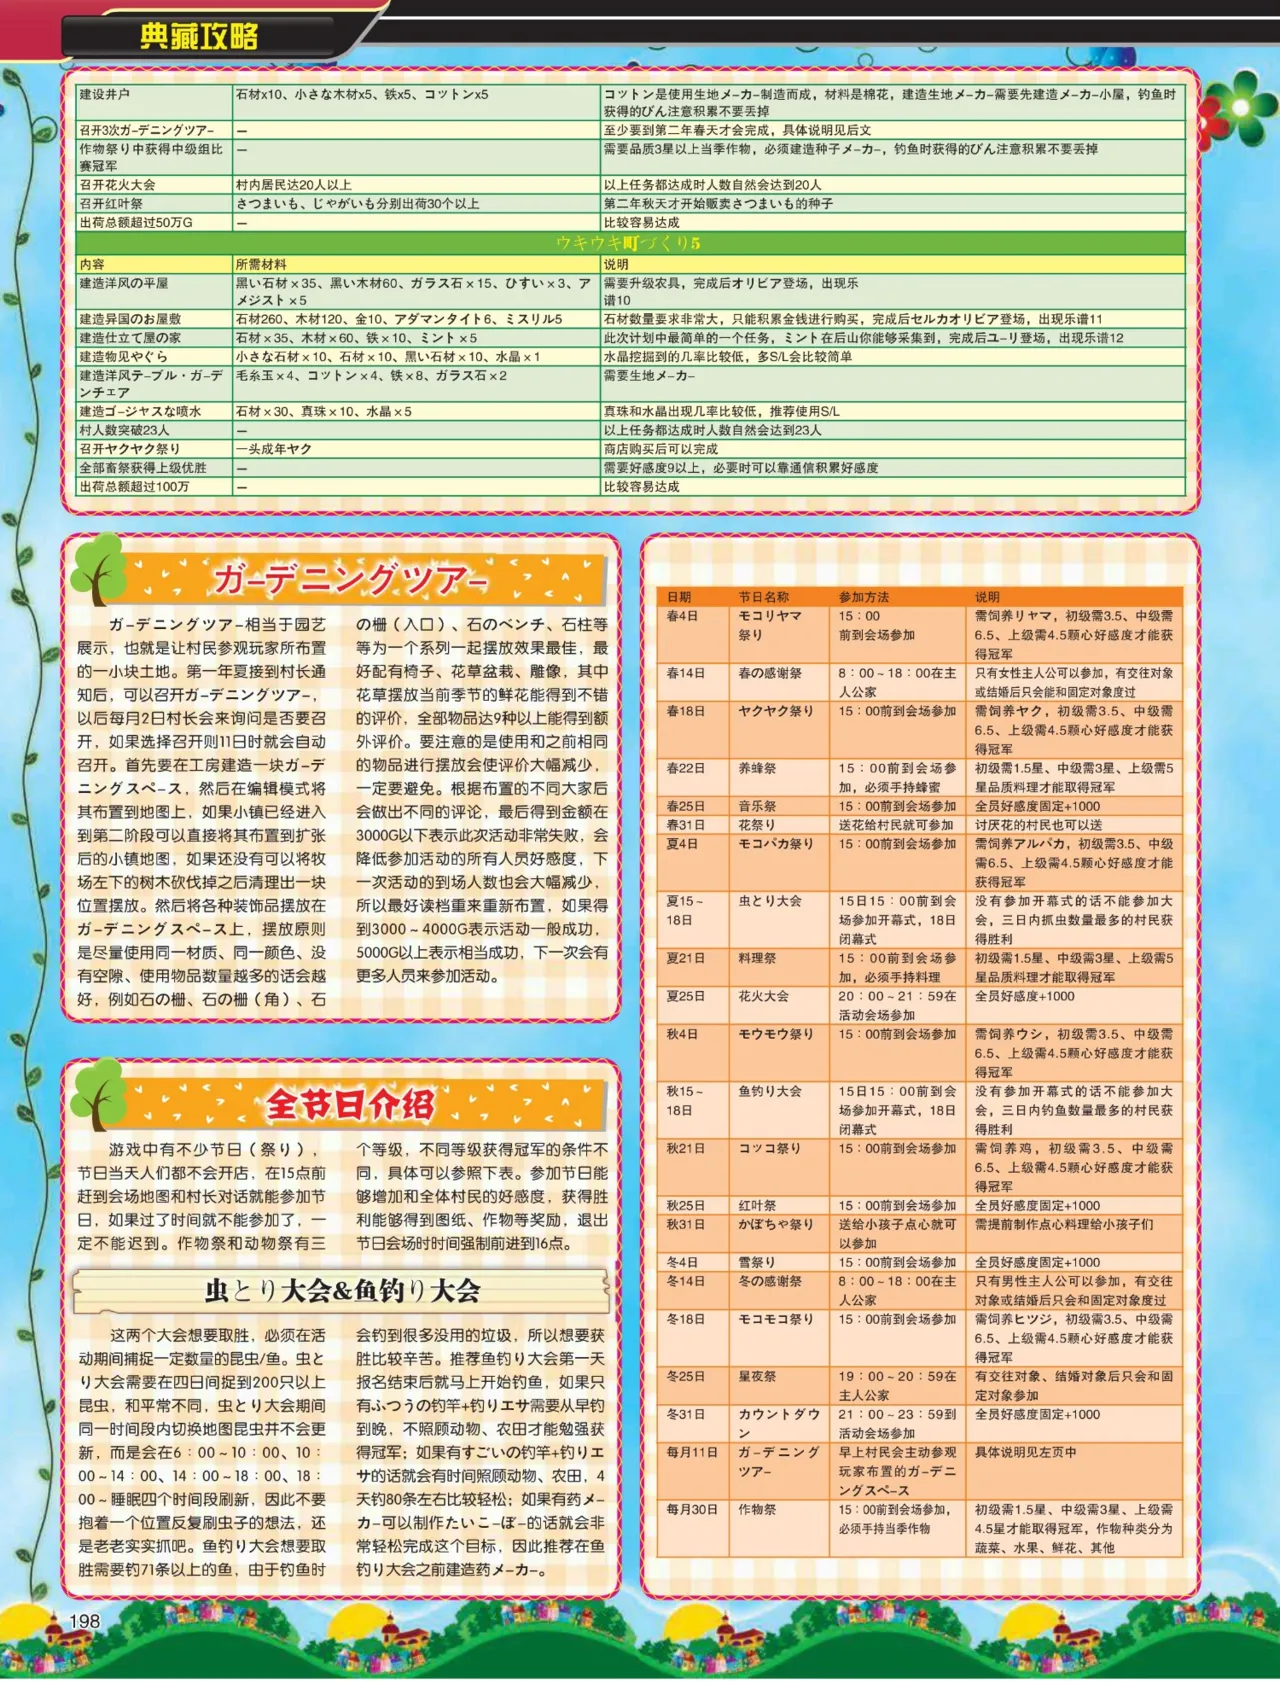Image resolution: width=1280 pixels, height=1684 pixels.
Task: Select the green ウキウキ町づくり5 section band
Action: point(630,243)
